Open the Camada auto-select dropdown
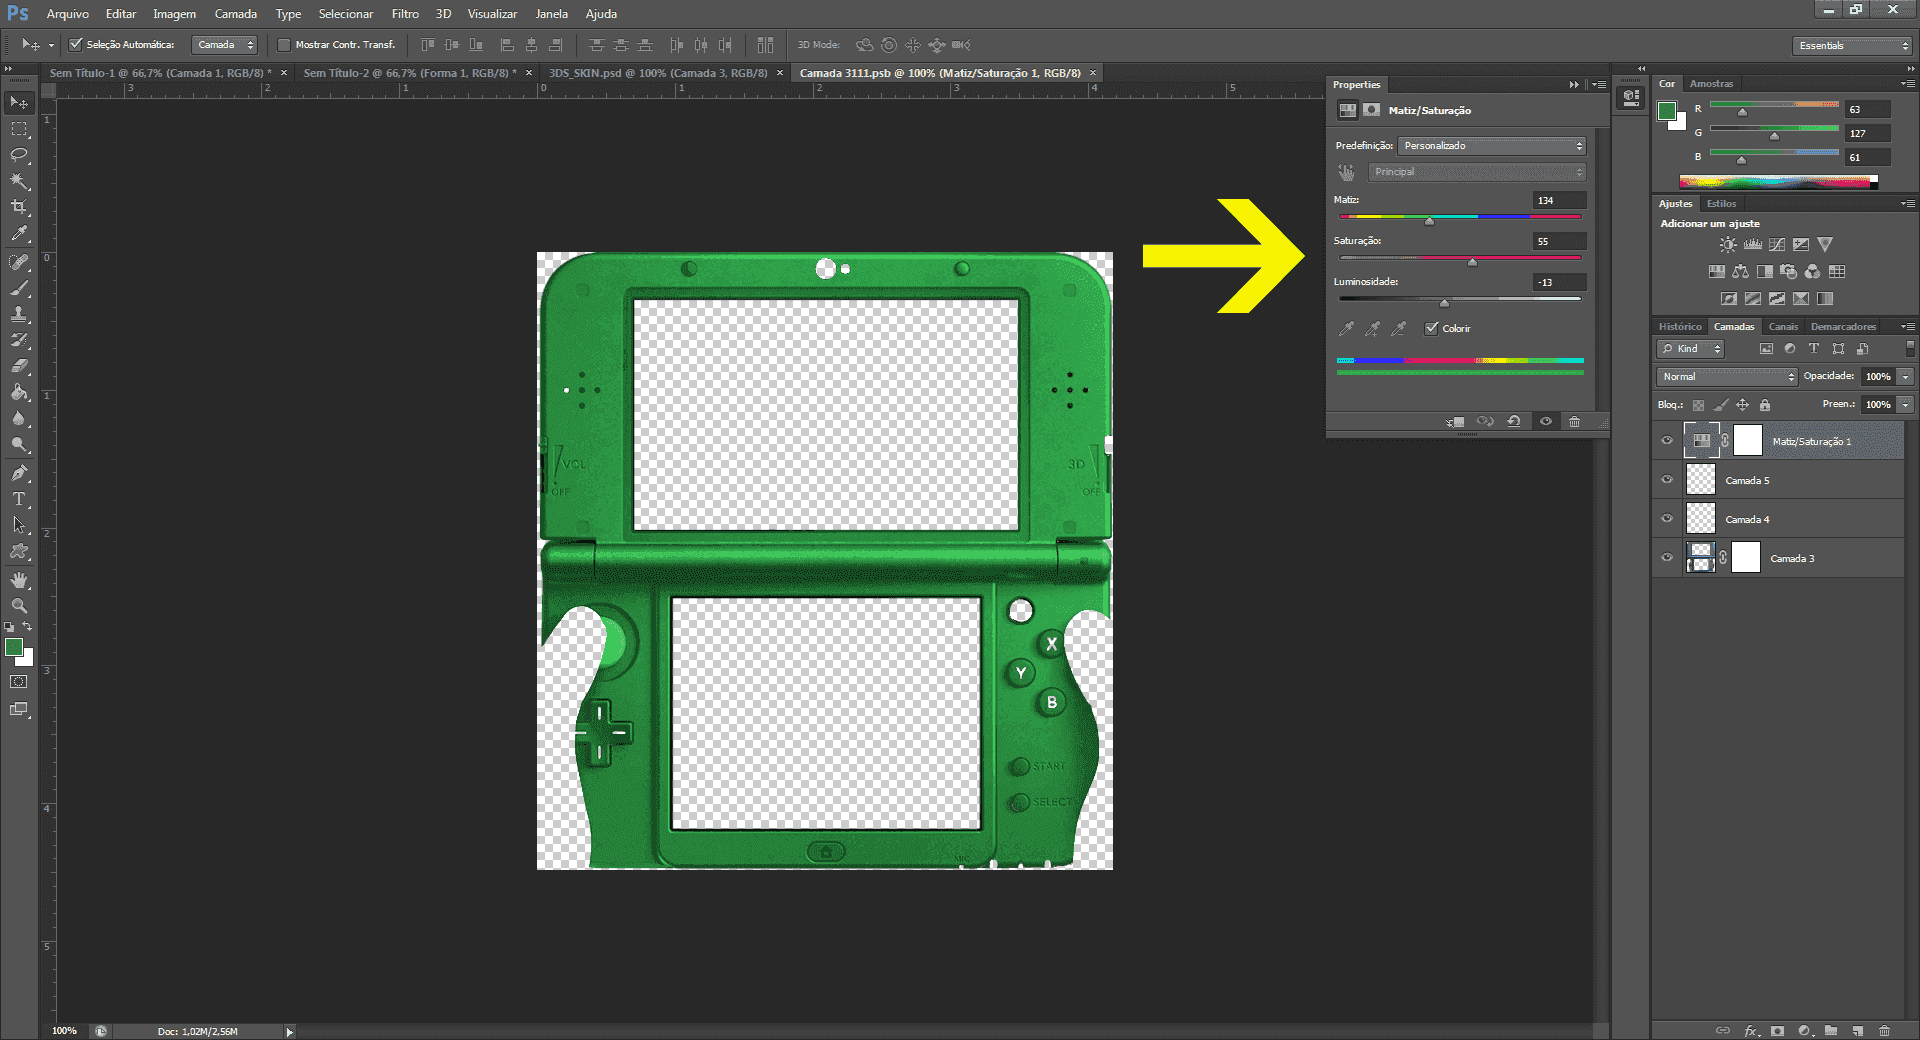Image resolution: width=1920 pixels, height=1040 pixels. (x=224, y=45)
